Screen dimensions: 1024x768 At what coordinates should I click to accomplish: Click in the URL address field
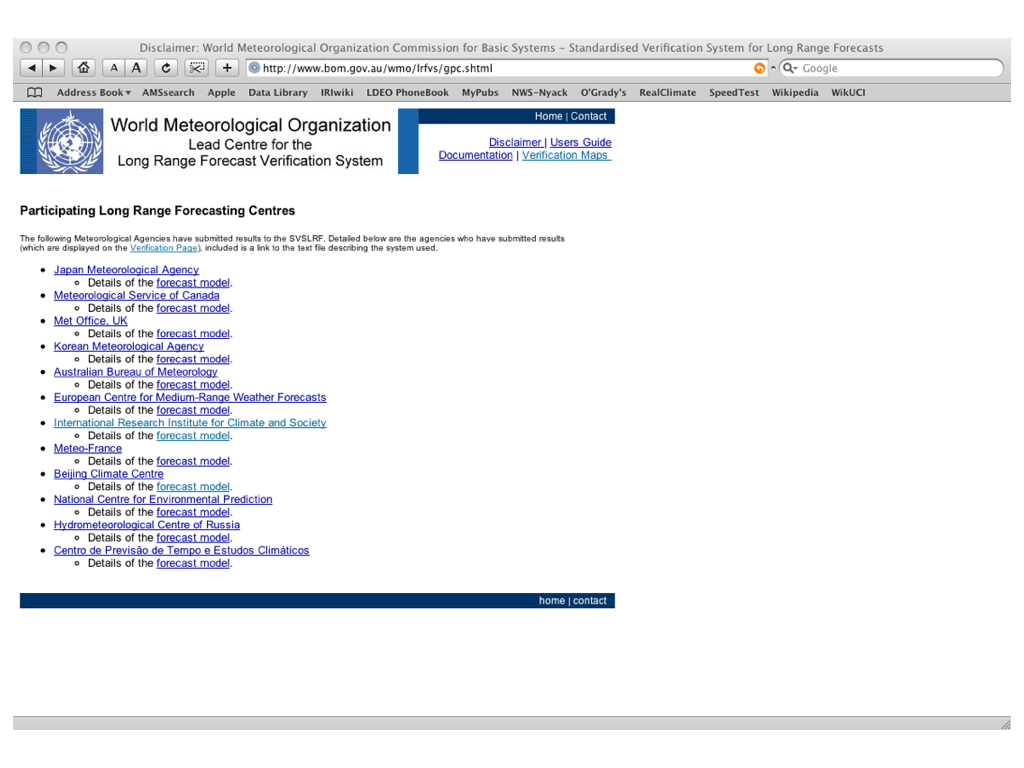point(500,68)
